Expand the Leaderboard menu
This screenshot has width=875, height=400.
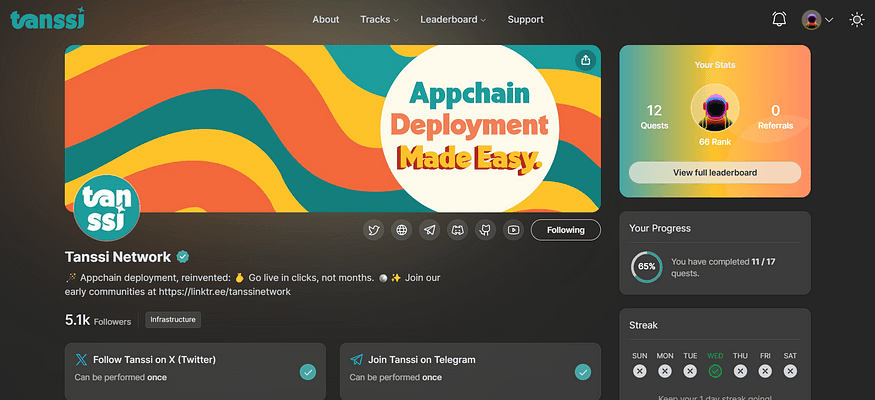[x=453, y=20]
